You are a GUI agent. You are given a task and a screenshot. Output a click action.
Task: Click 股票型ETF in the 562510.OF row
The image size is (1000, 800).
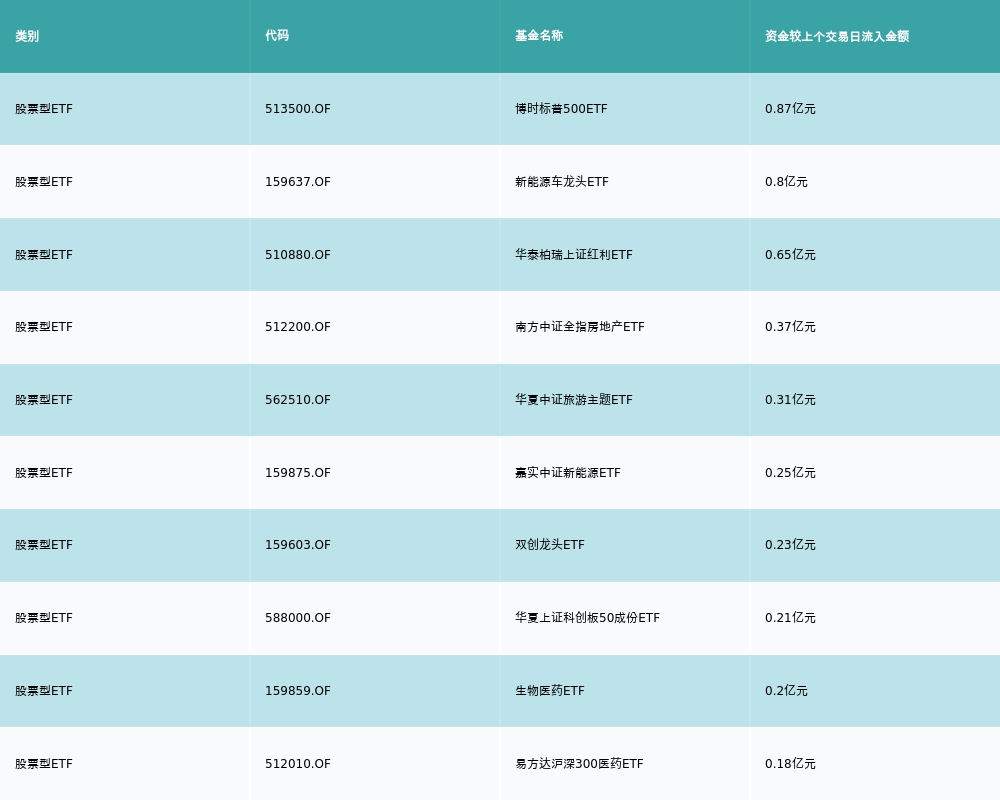click(44, 400)
